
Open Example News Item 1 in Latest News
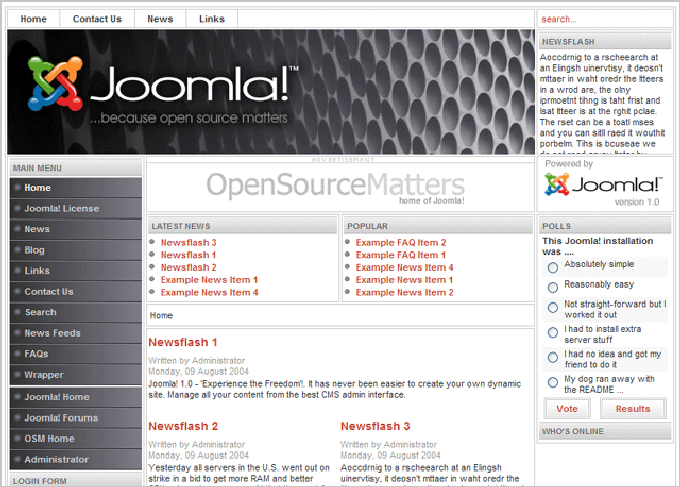(209, 280)
